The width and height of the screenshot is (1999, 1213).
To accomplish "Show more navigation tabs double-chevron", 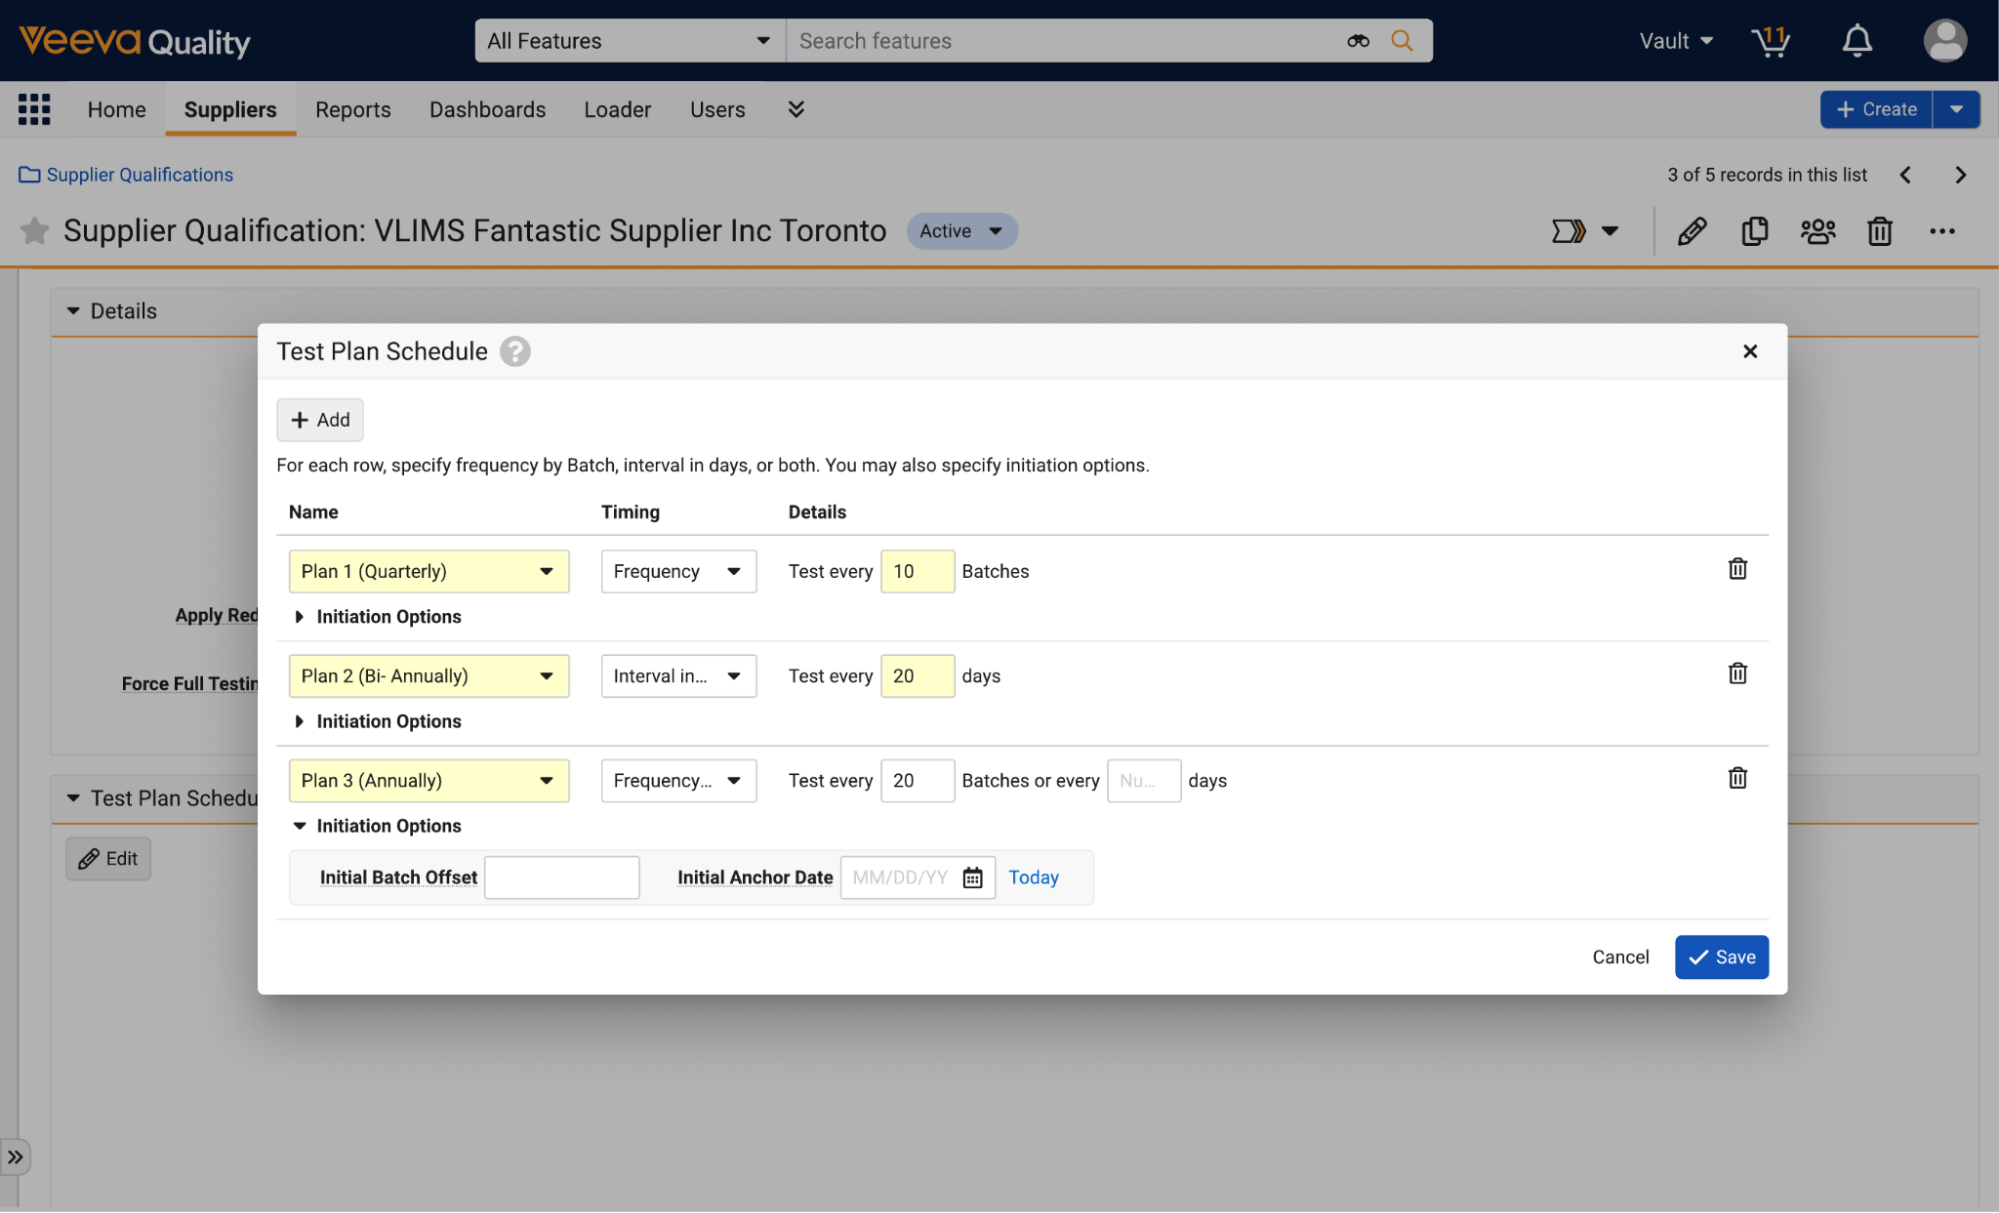I will coord(796,109).
